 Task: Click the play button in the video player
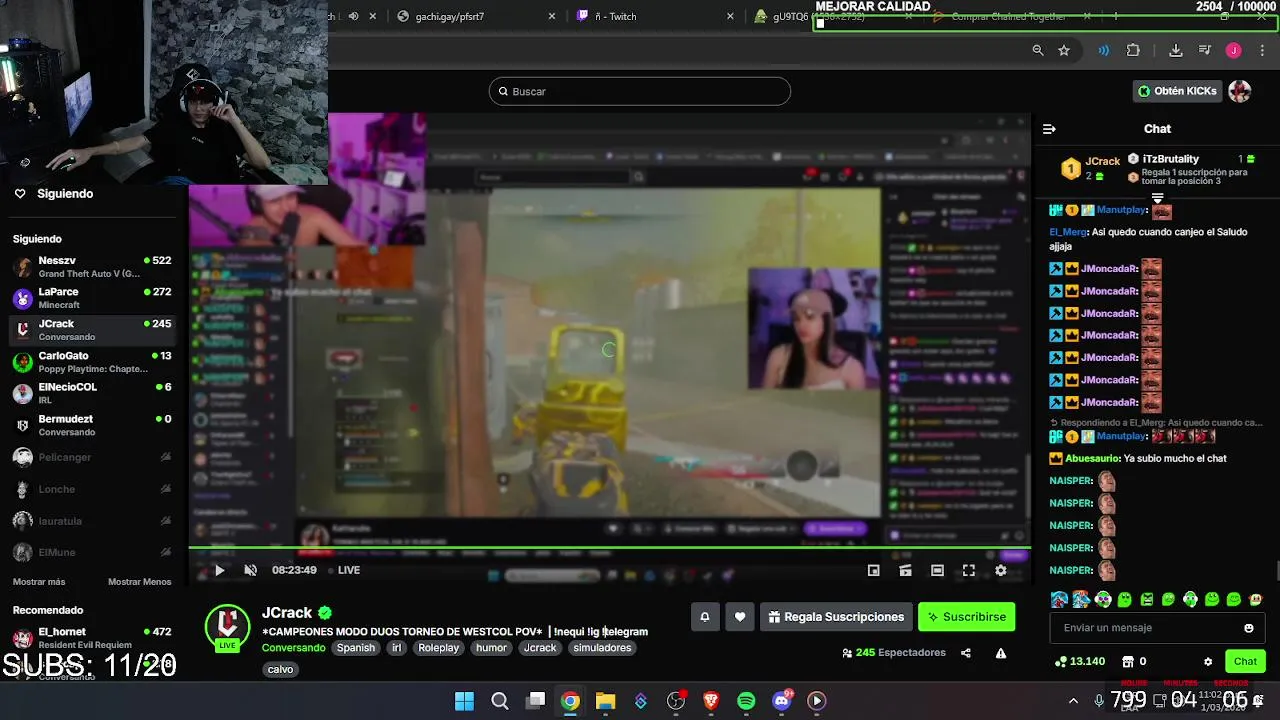tap(219, 570)
